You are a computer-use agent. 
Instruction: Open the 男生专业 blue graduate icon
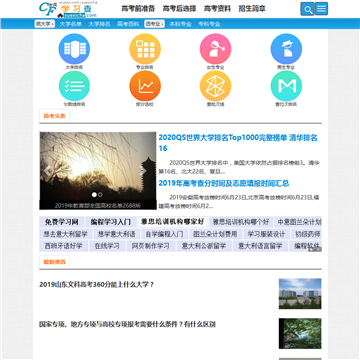click(x=286, y=49)
